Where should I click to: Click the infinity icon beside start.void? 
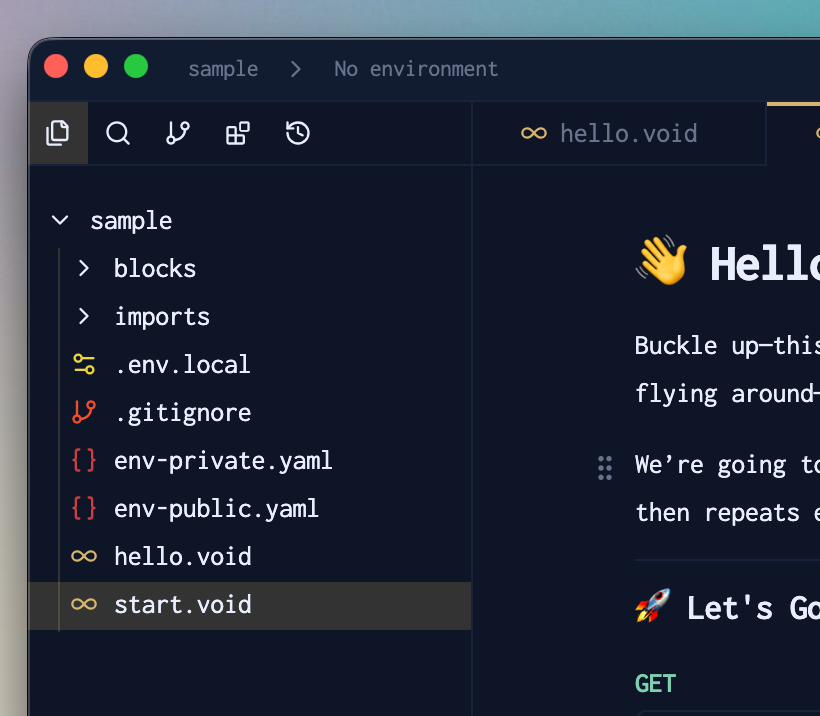[84, 605]
